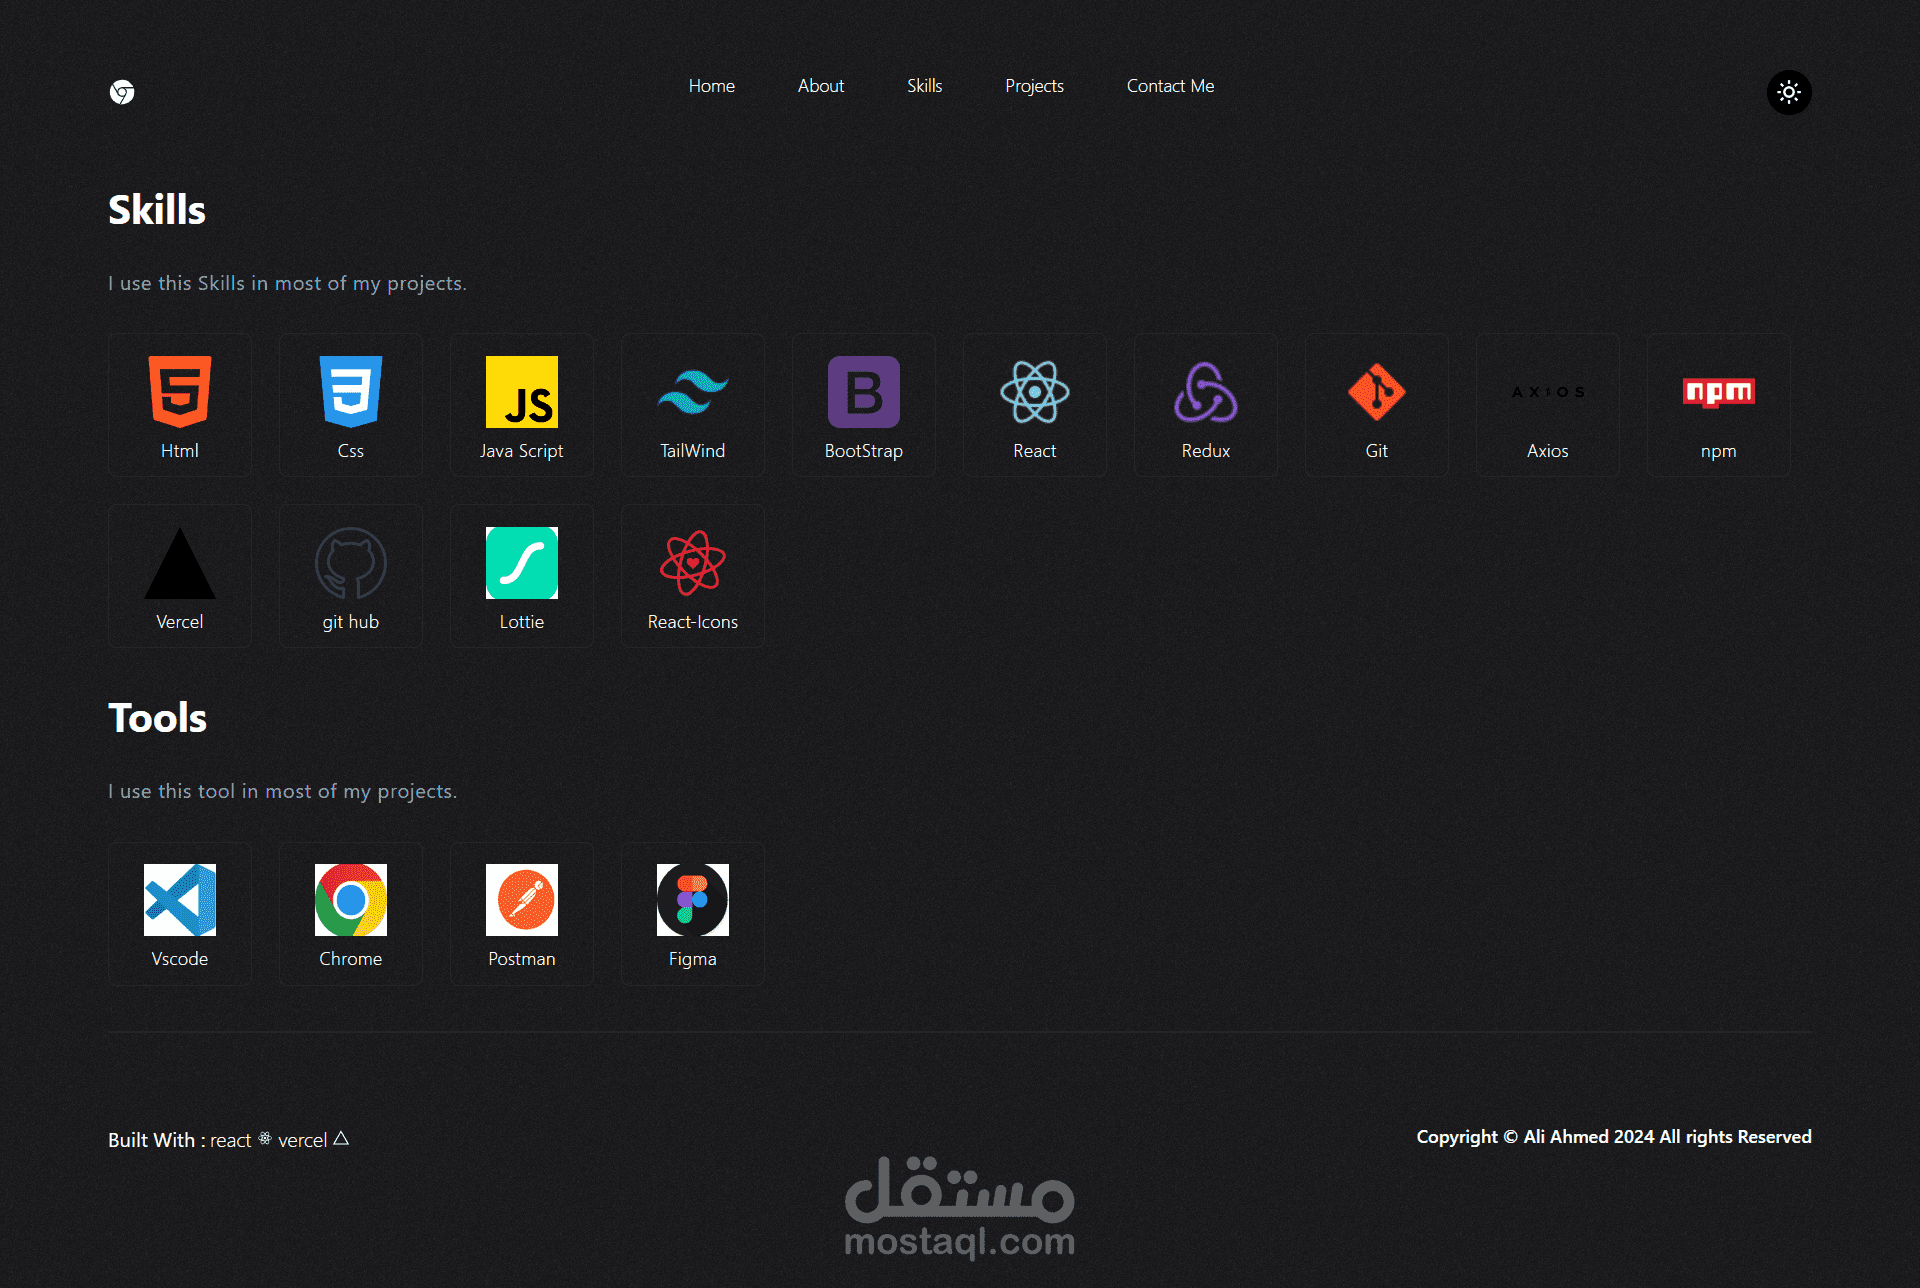1920x1288 pixels.
Task: Choose the purple Bootstrap icon
Action: [x=864, y=391]
